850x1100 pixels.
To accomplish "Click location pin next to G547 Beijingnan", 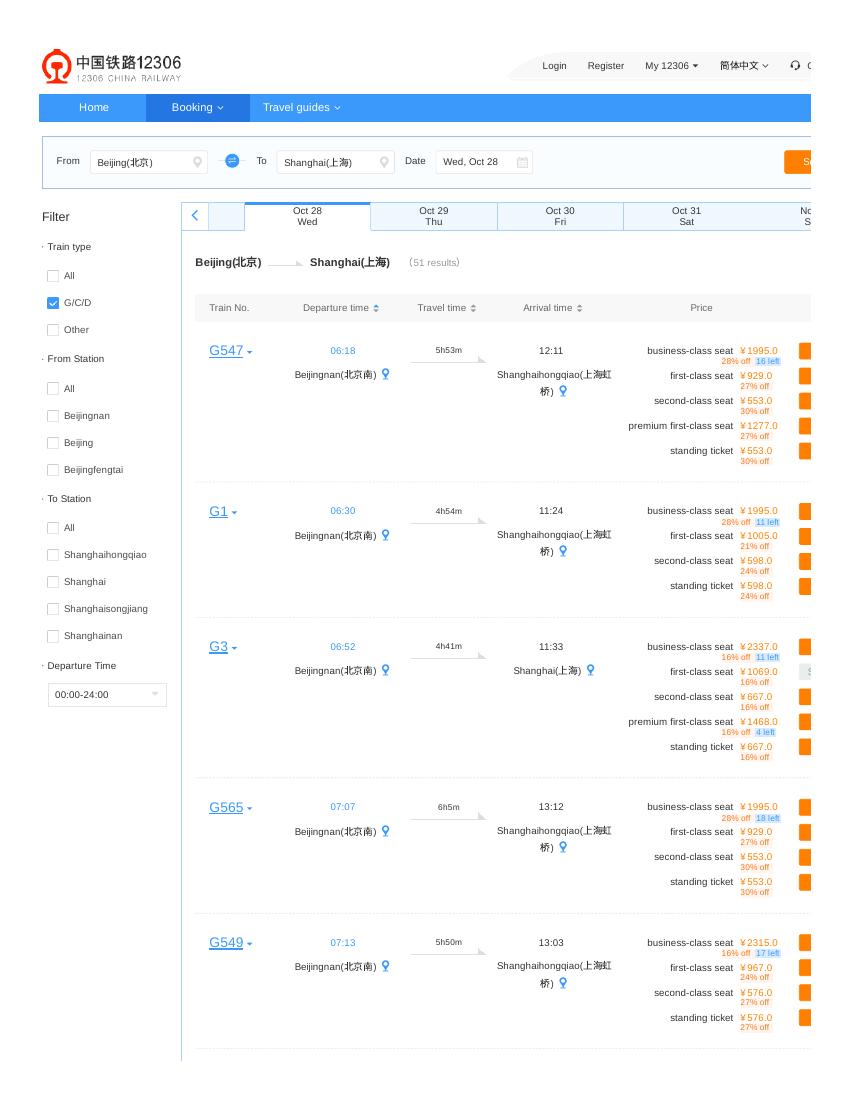I will (x=385, y=375).
